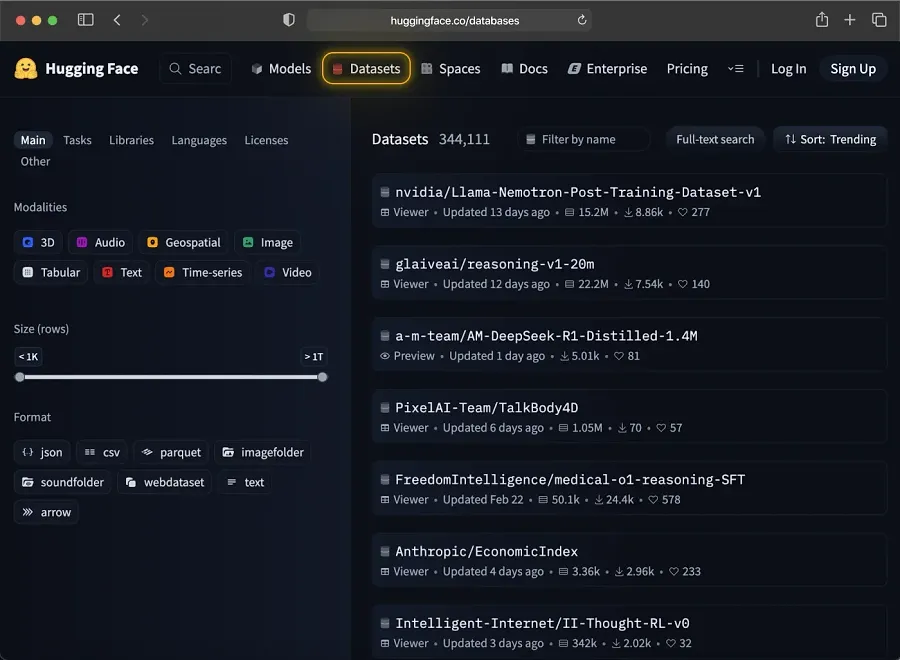Click the download icon on nvidia/Llama-Nemotron row

point(629,212)
